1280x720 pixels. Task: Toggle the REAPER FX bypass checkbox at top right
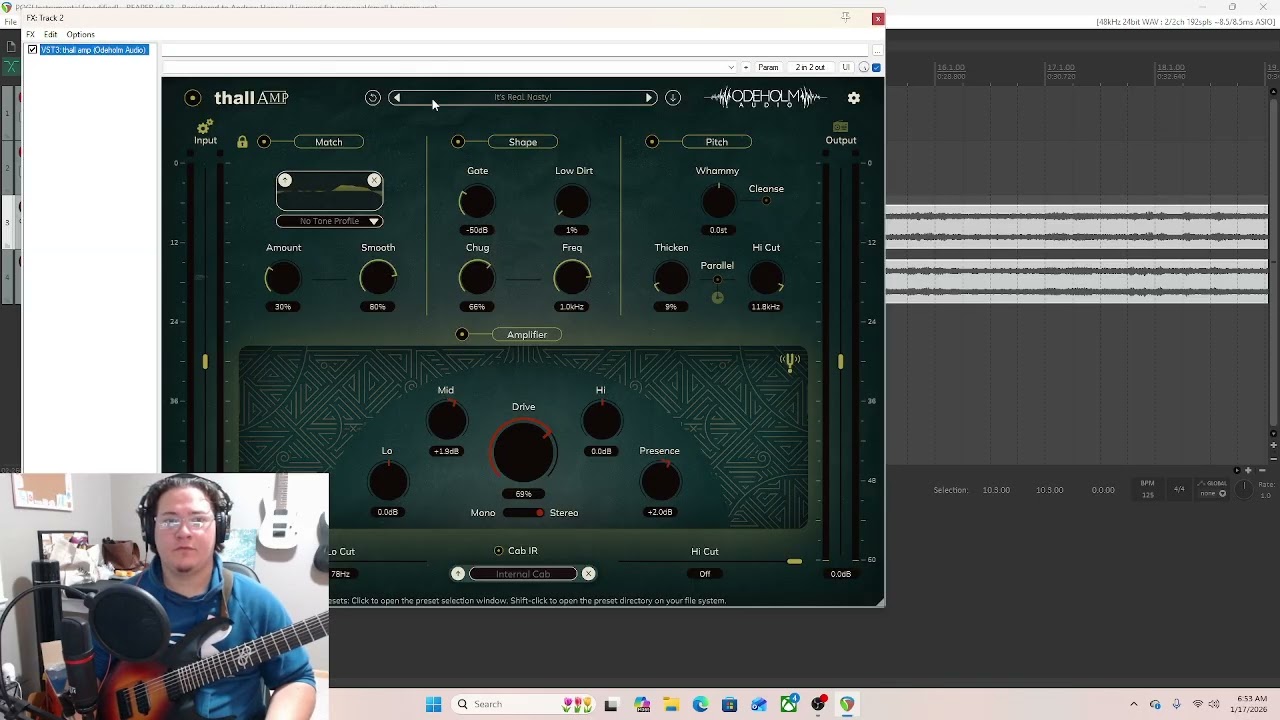[877, 68]
